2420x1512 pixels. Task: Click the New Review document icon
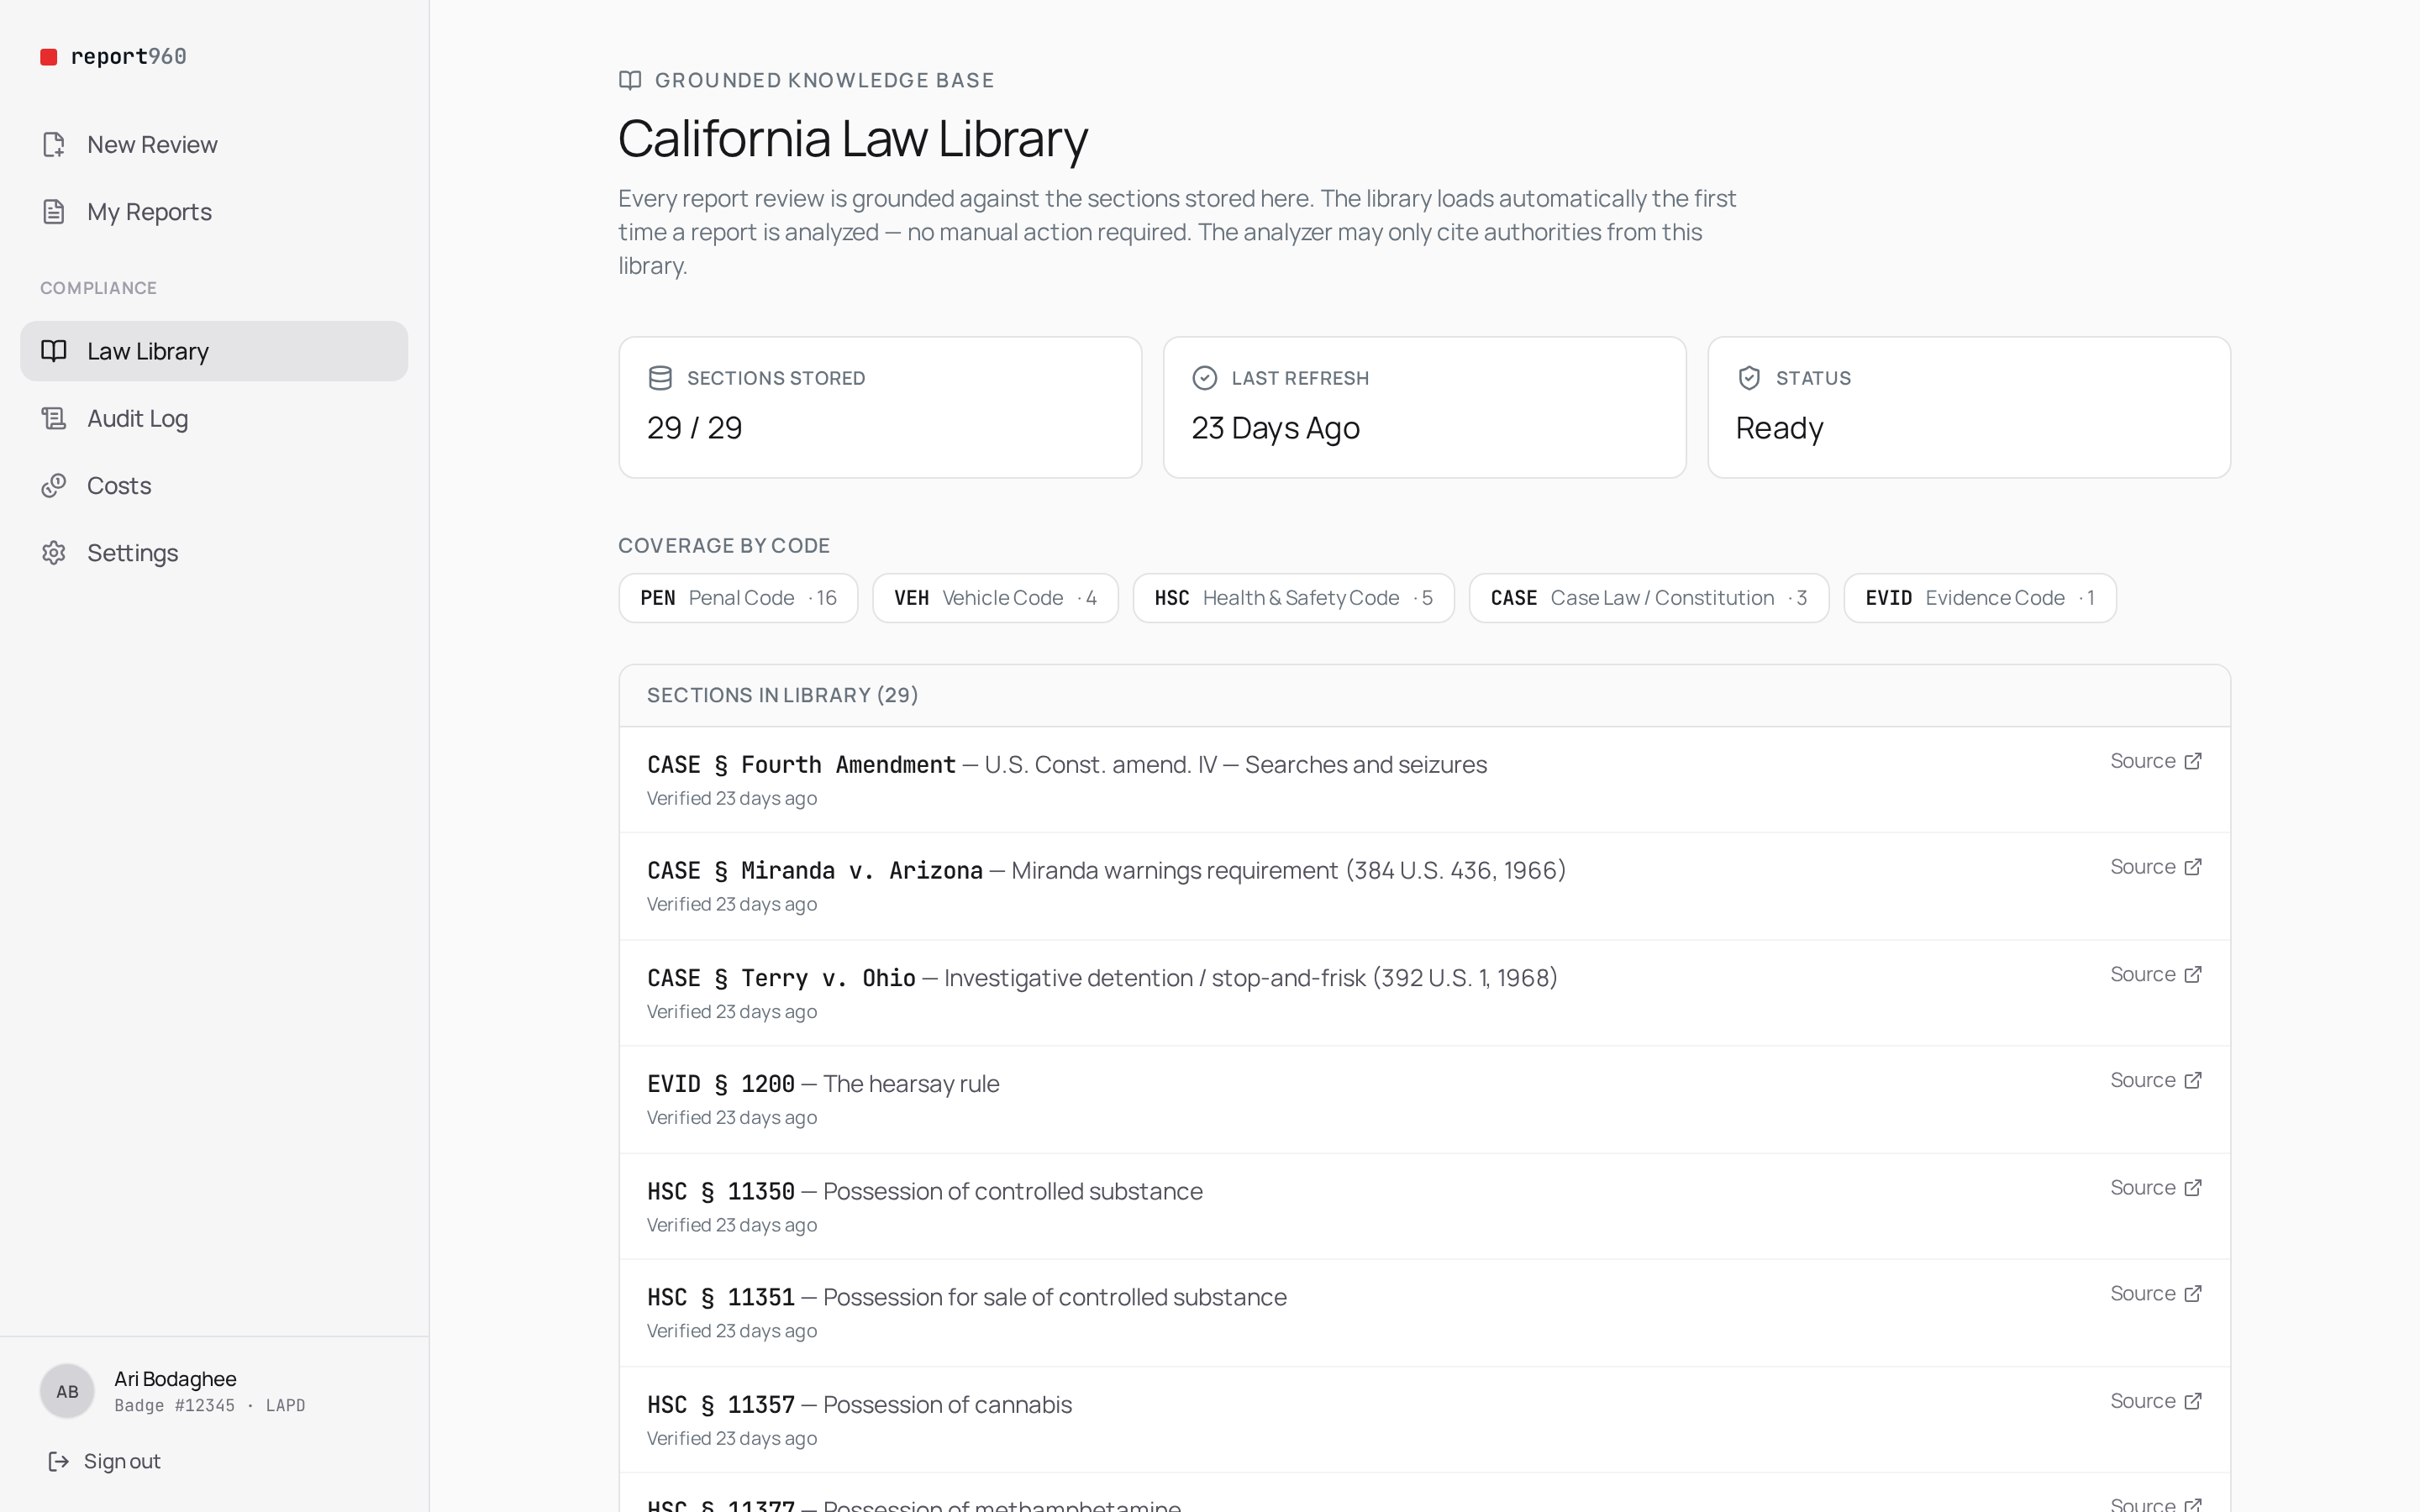pyautogui.click(x=54, y=145)
